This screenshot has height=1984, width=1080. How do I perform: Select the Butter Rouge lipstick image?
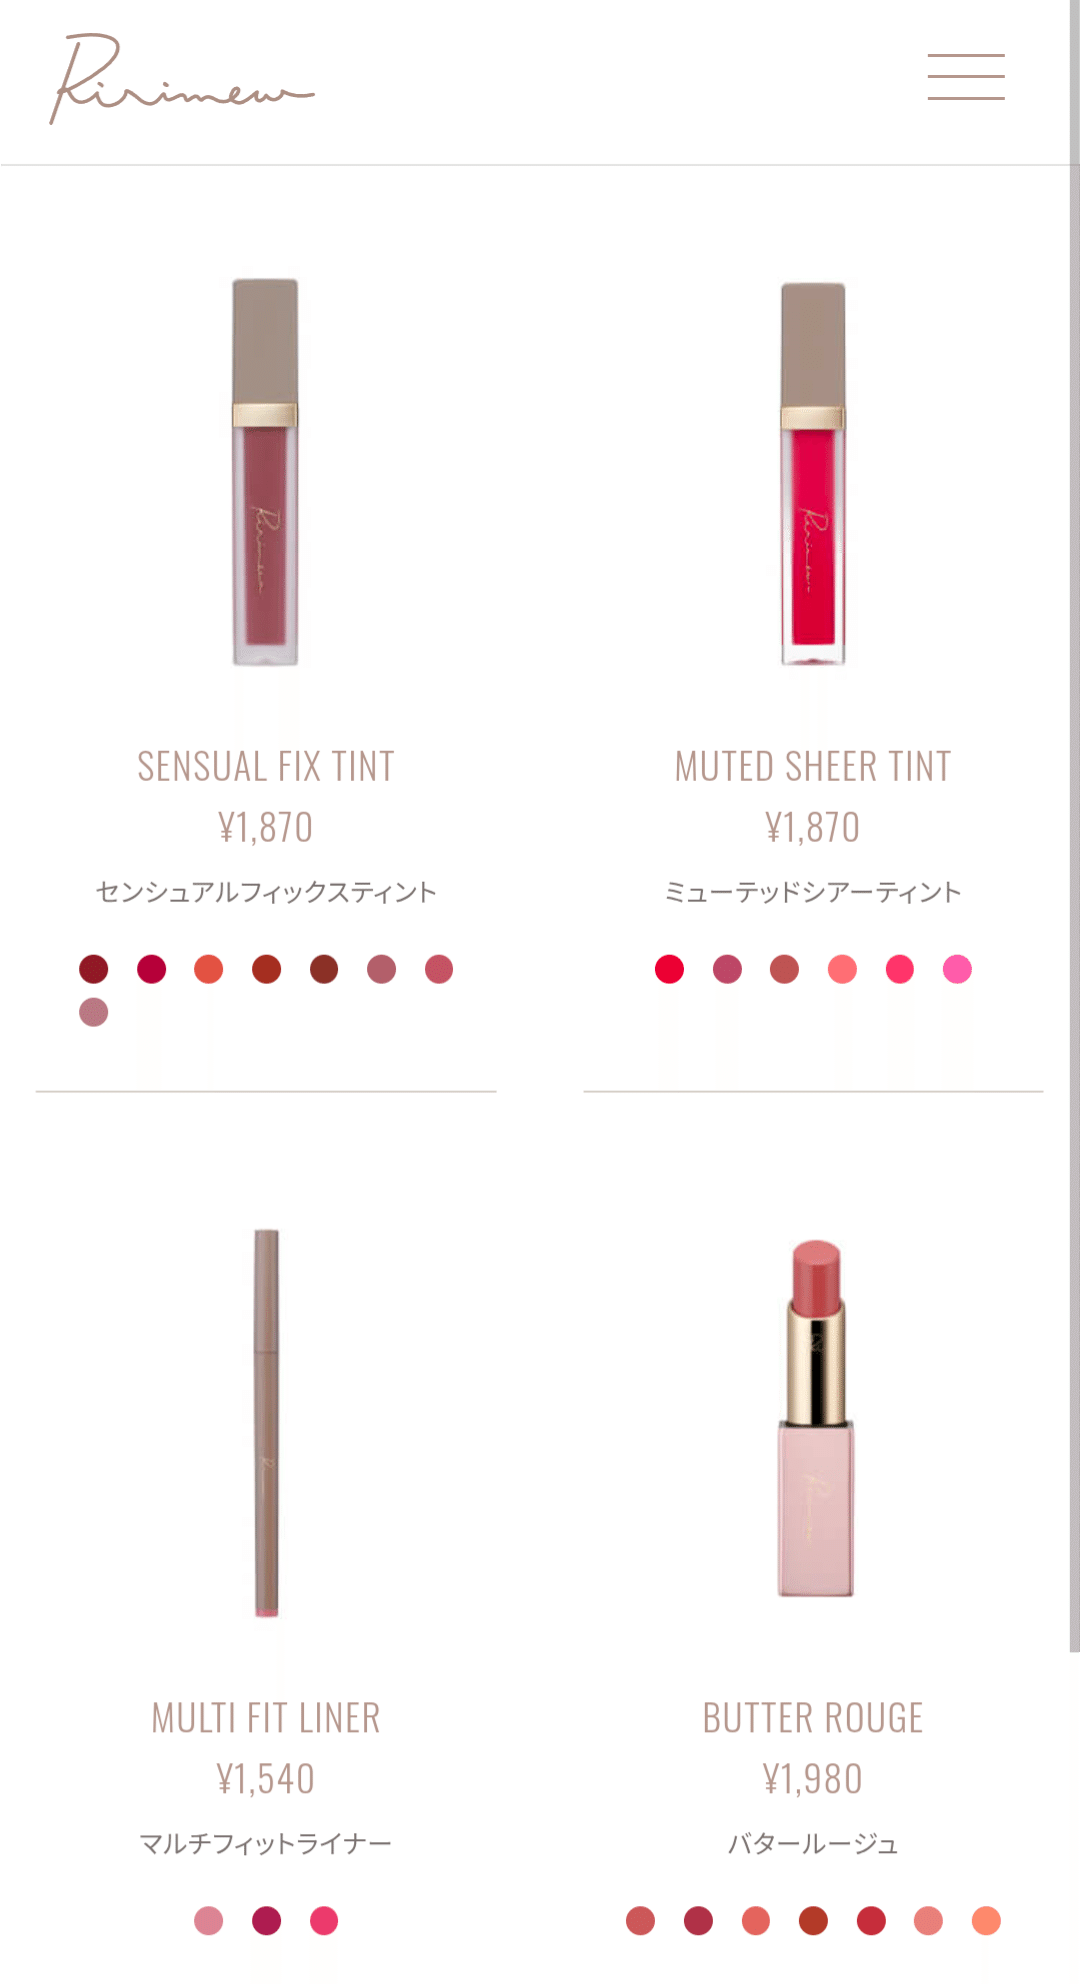815,1418
